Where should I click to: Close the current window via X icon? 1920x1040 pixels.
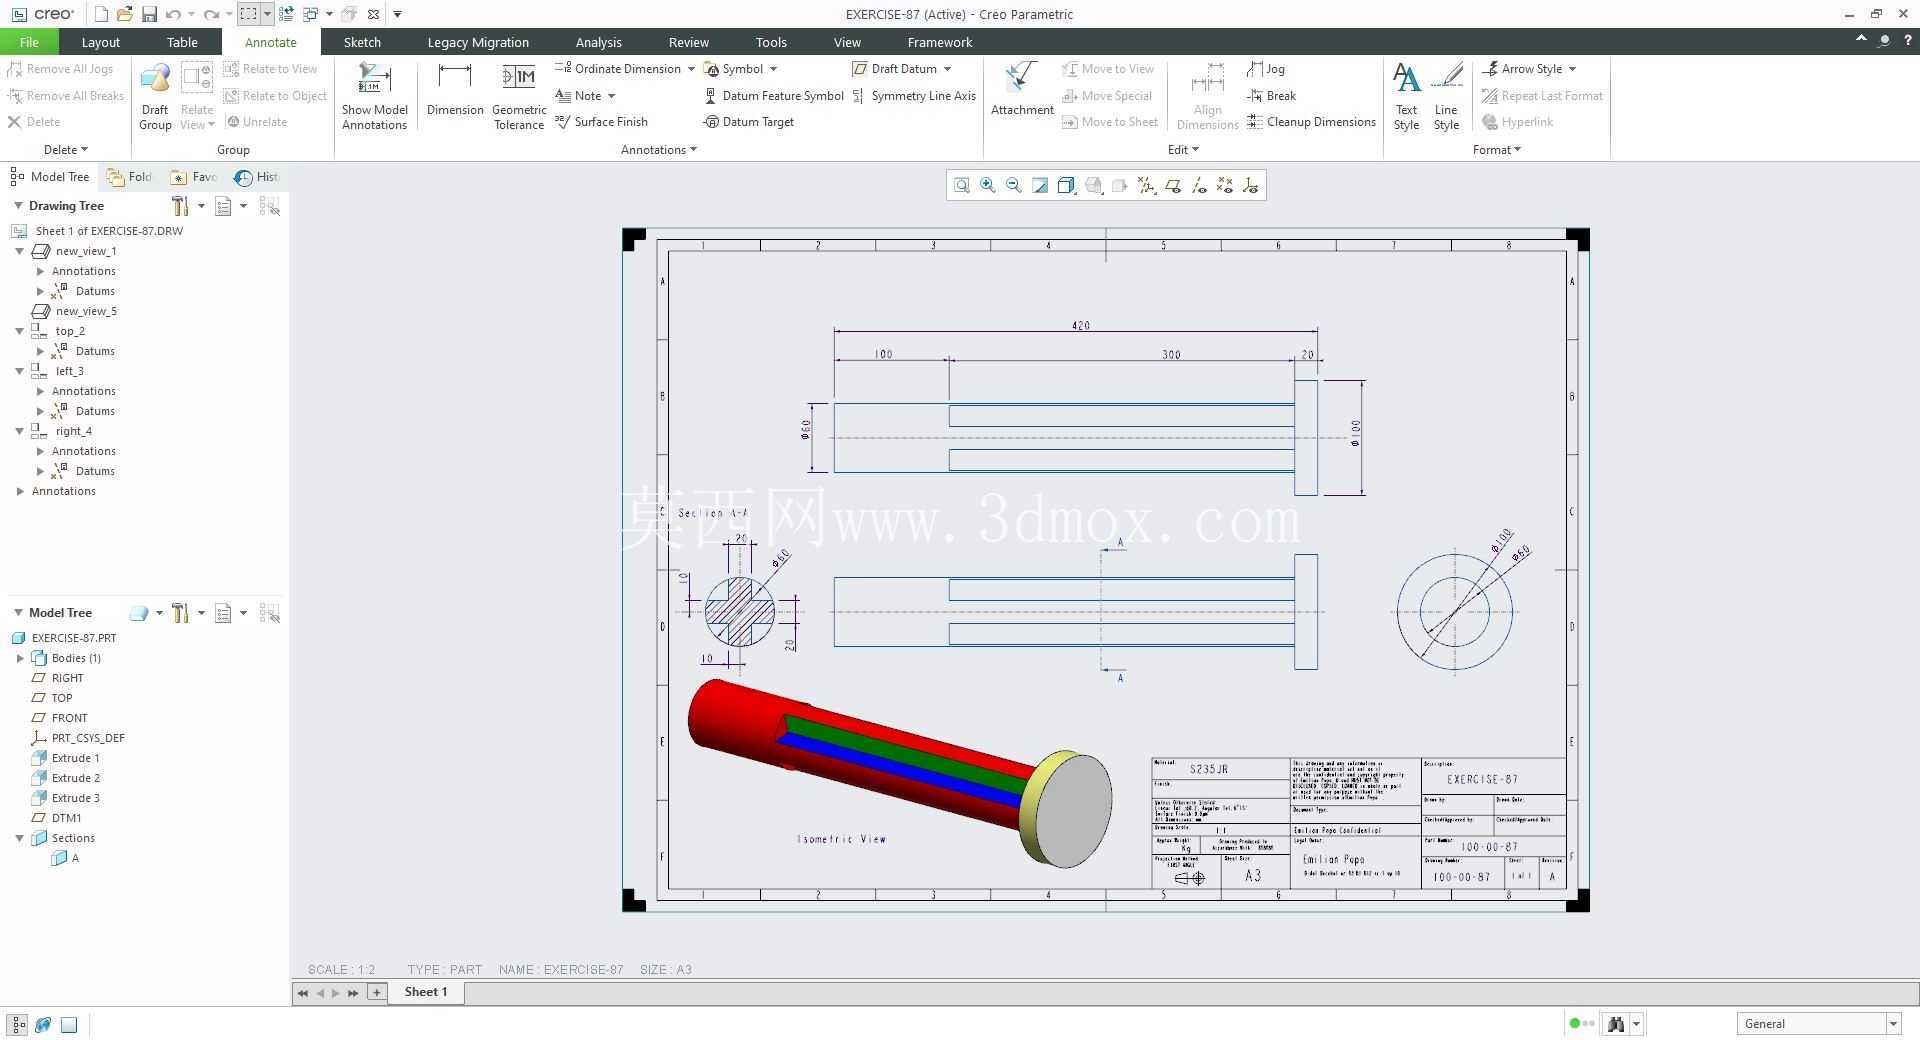coord(373,14)
